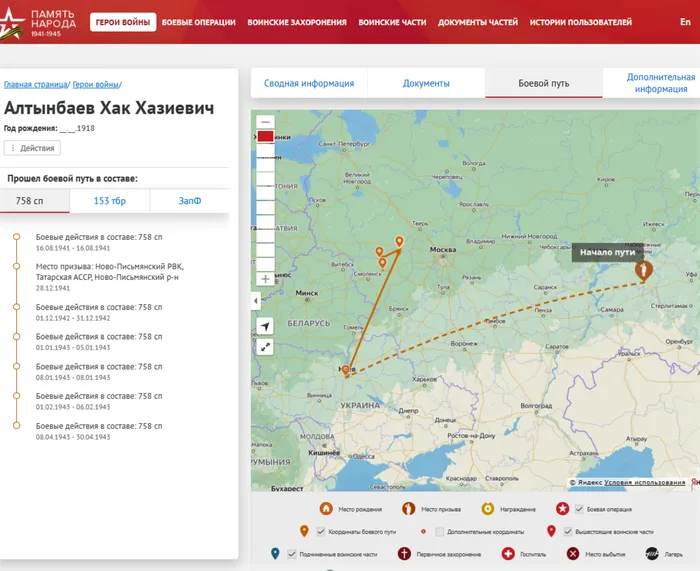
Task: Open Воинские захоронения in top navigation
Action: click(297, 22)
